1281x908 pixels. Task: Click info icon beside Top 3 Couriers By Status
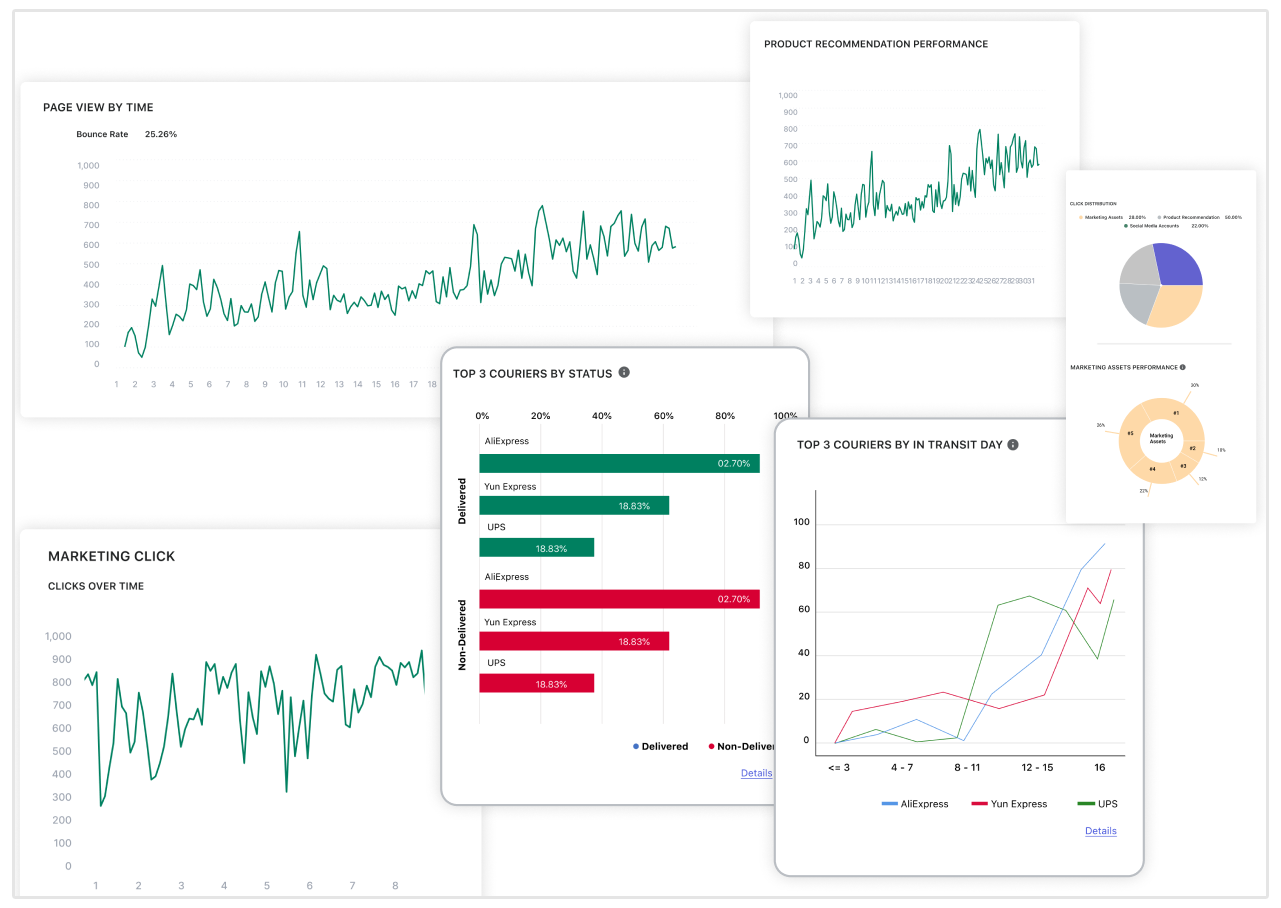click(624, 373)
